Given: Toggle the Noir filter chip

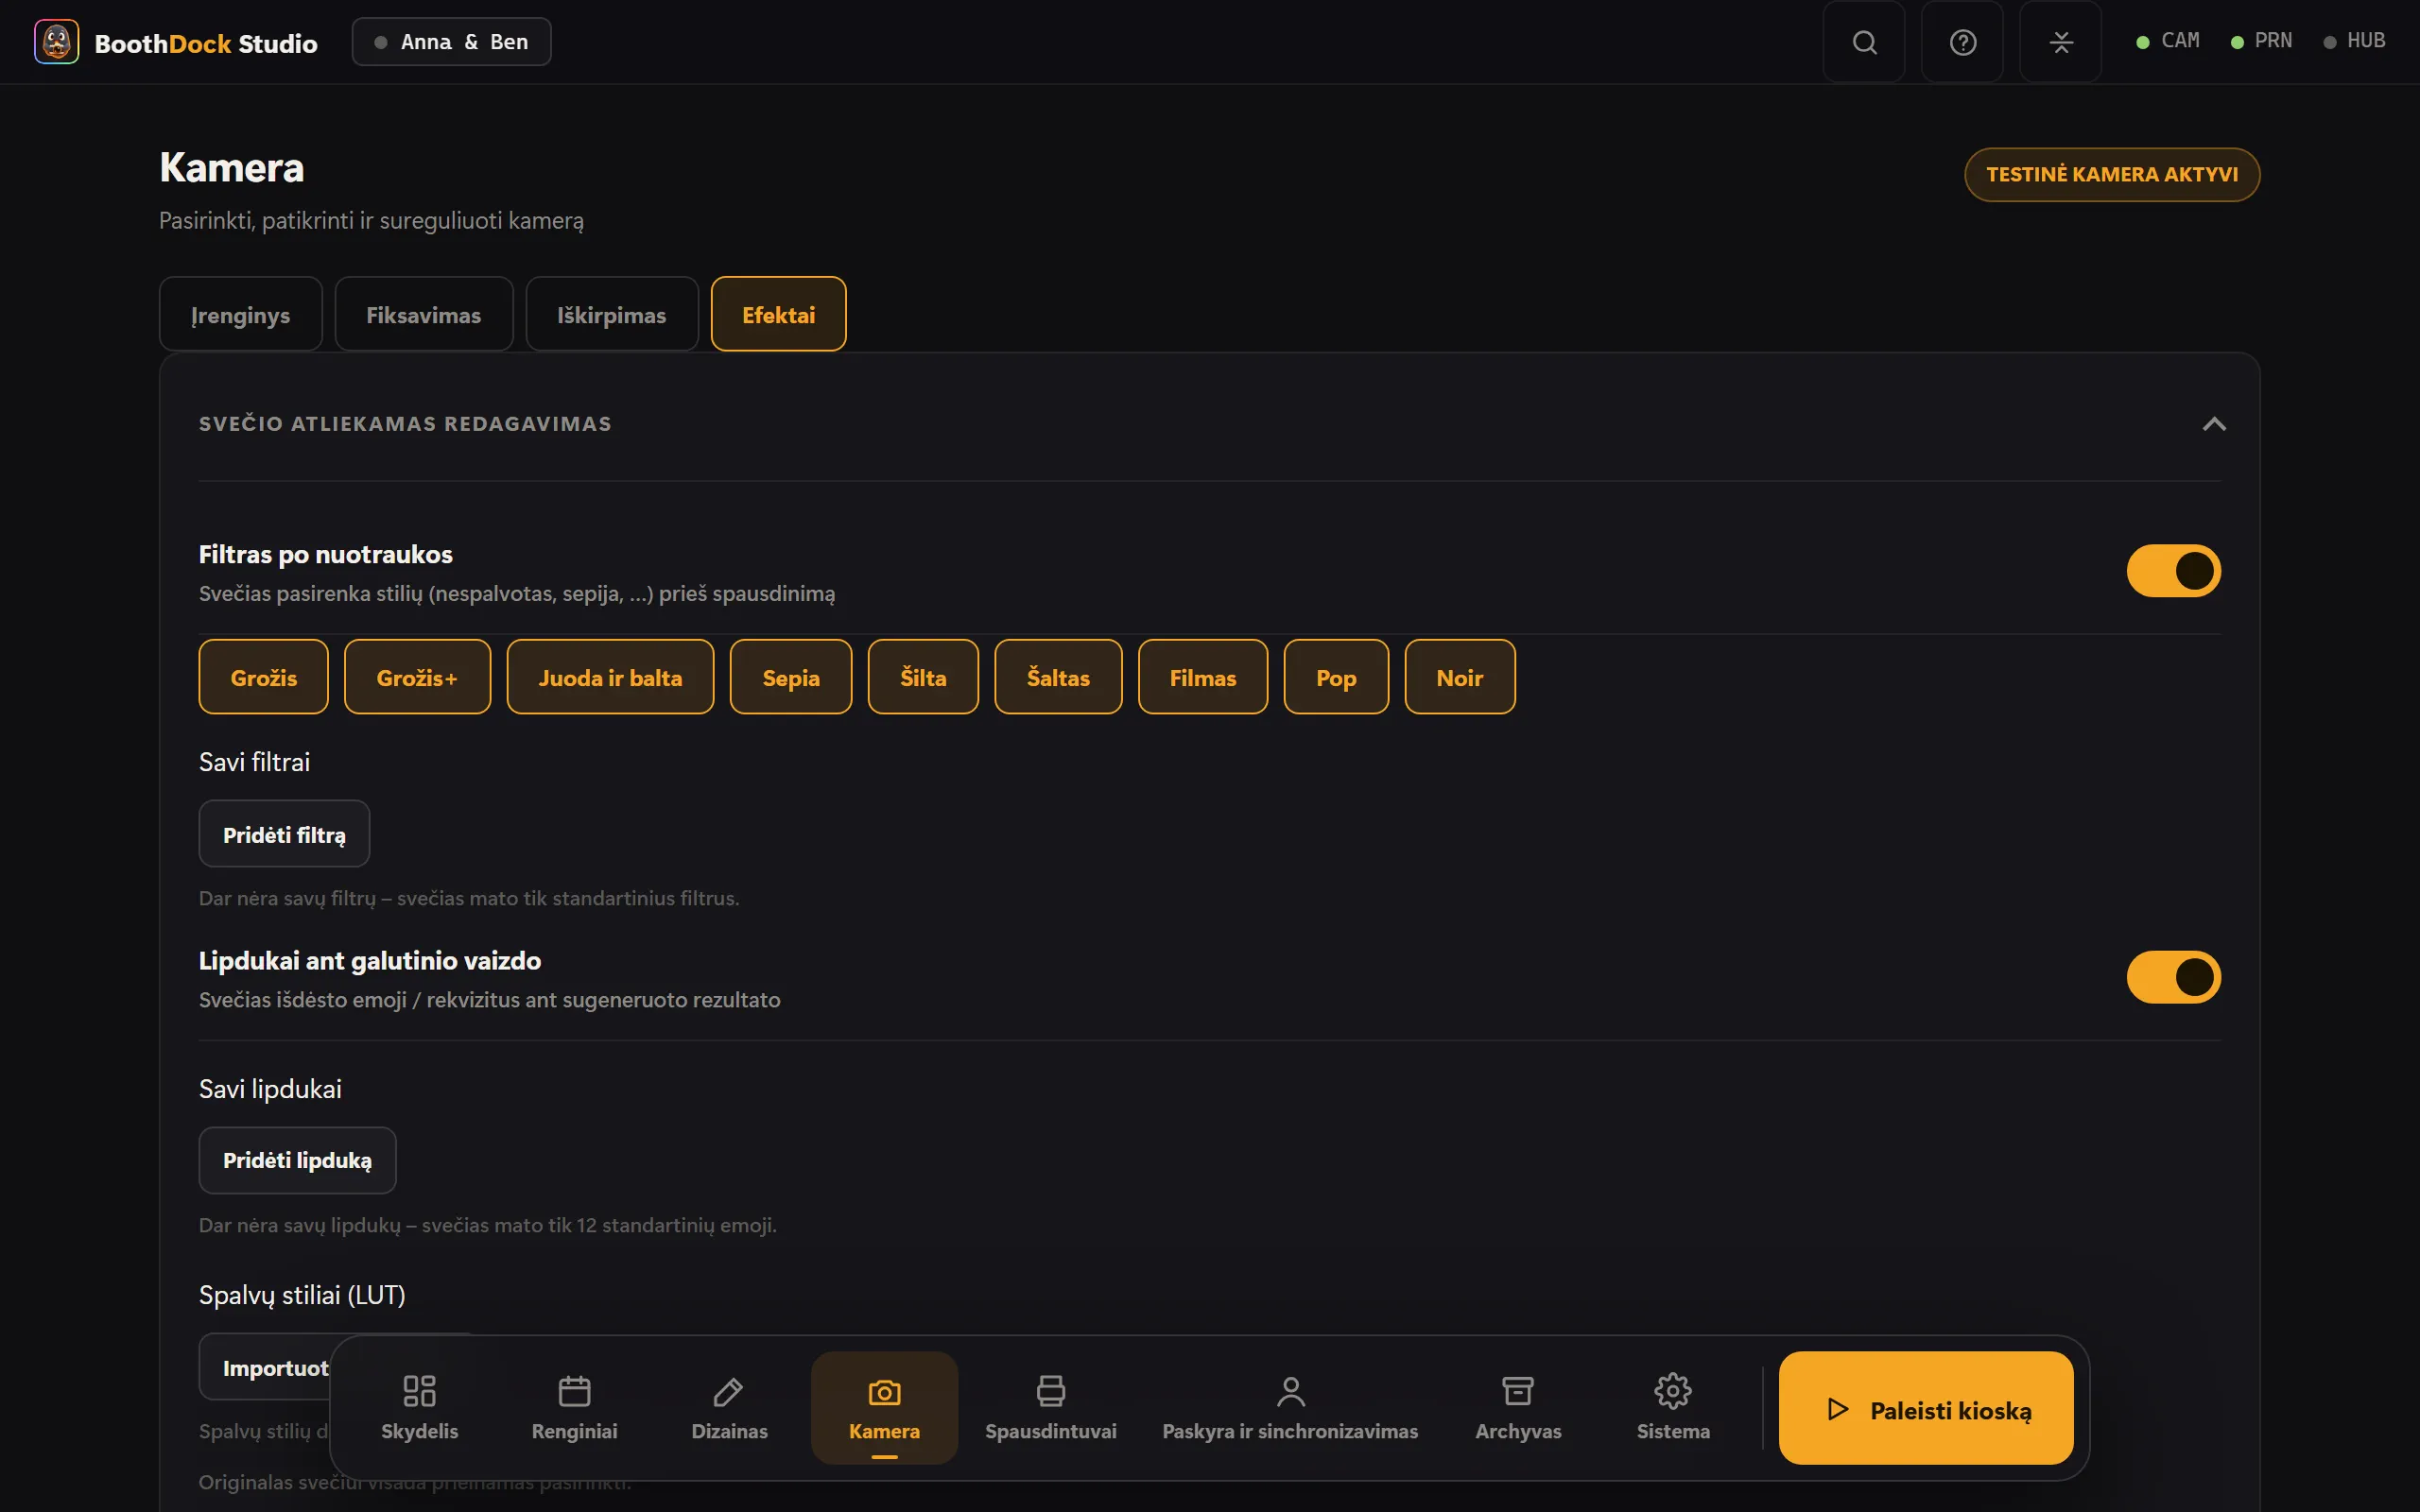Looking at the screenshot, I should click(1460, 677).
